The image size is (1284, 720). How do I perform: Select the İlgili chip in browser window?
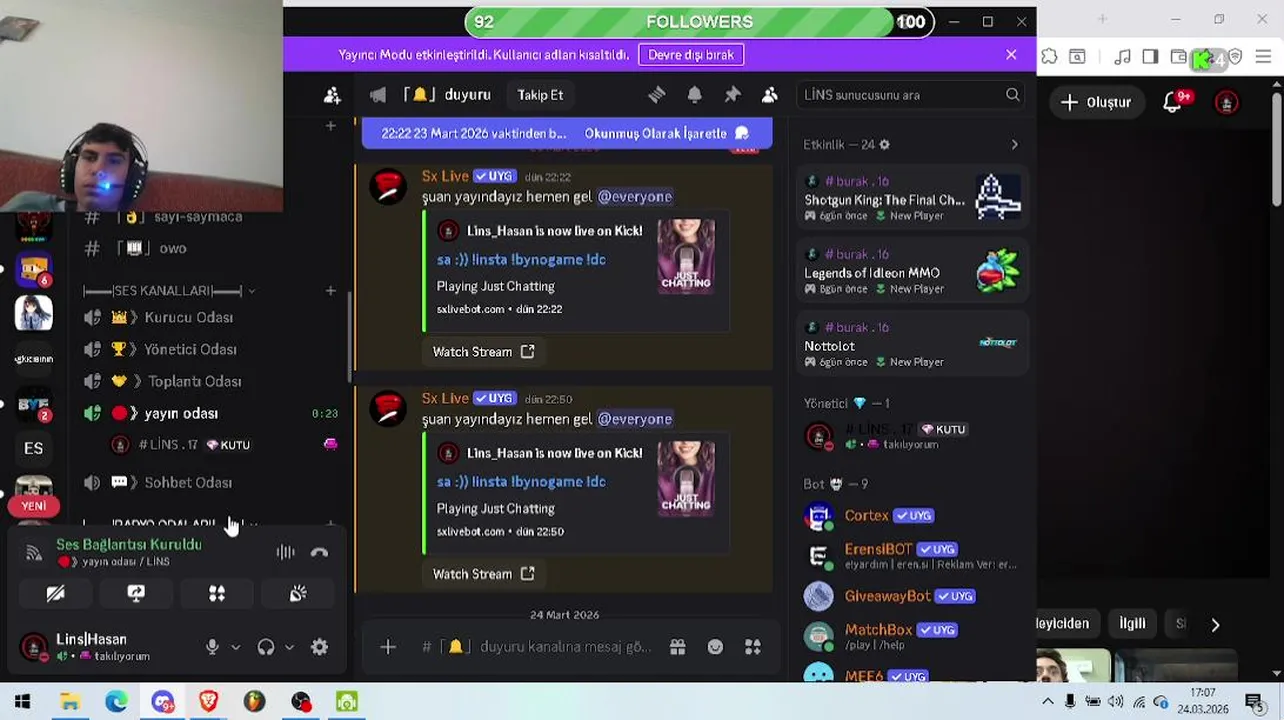[1132, 623]
